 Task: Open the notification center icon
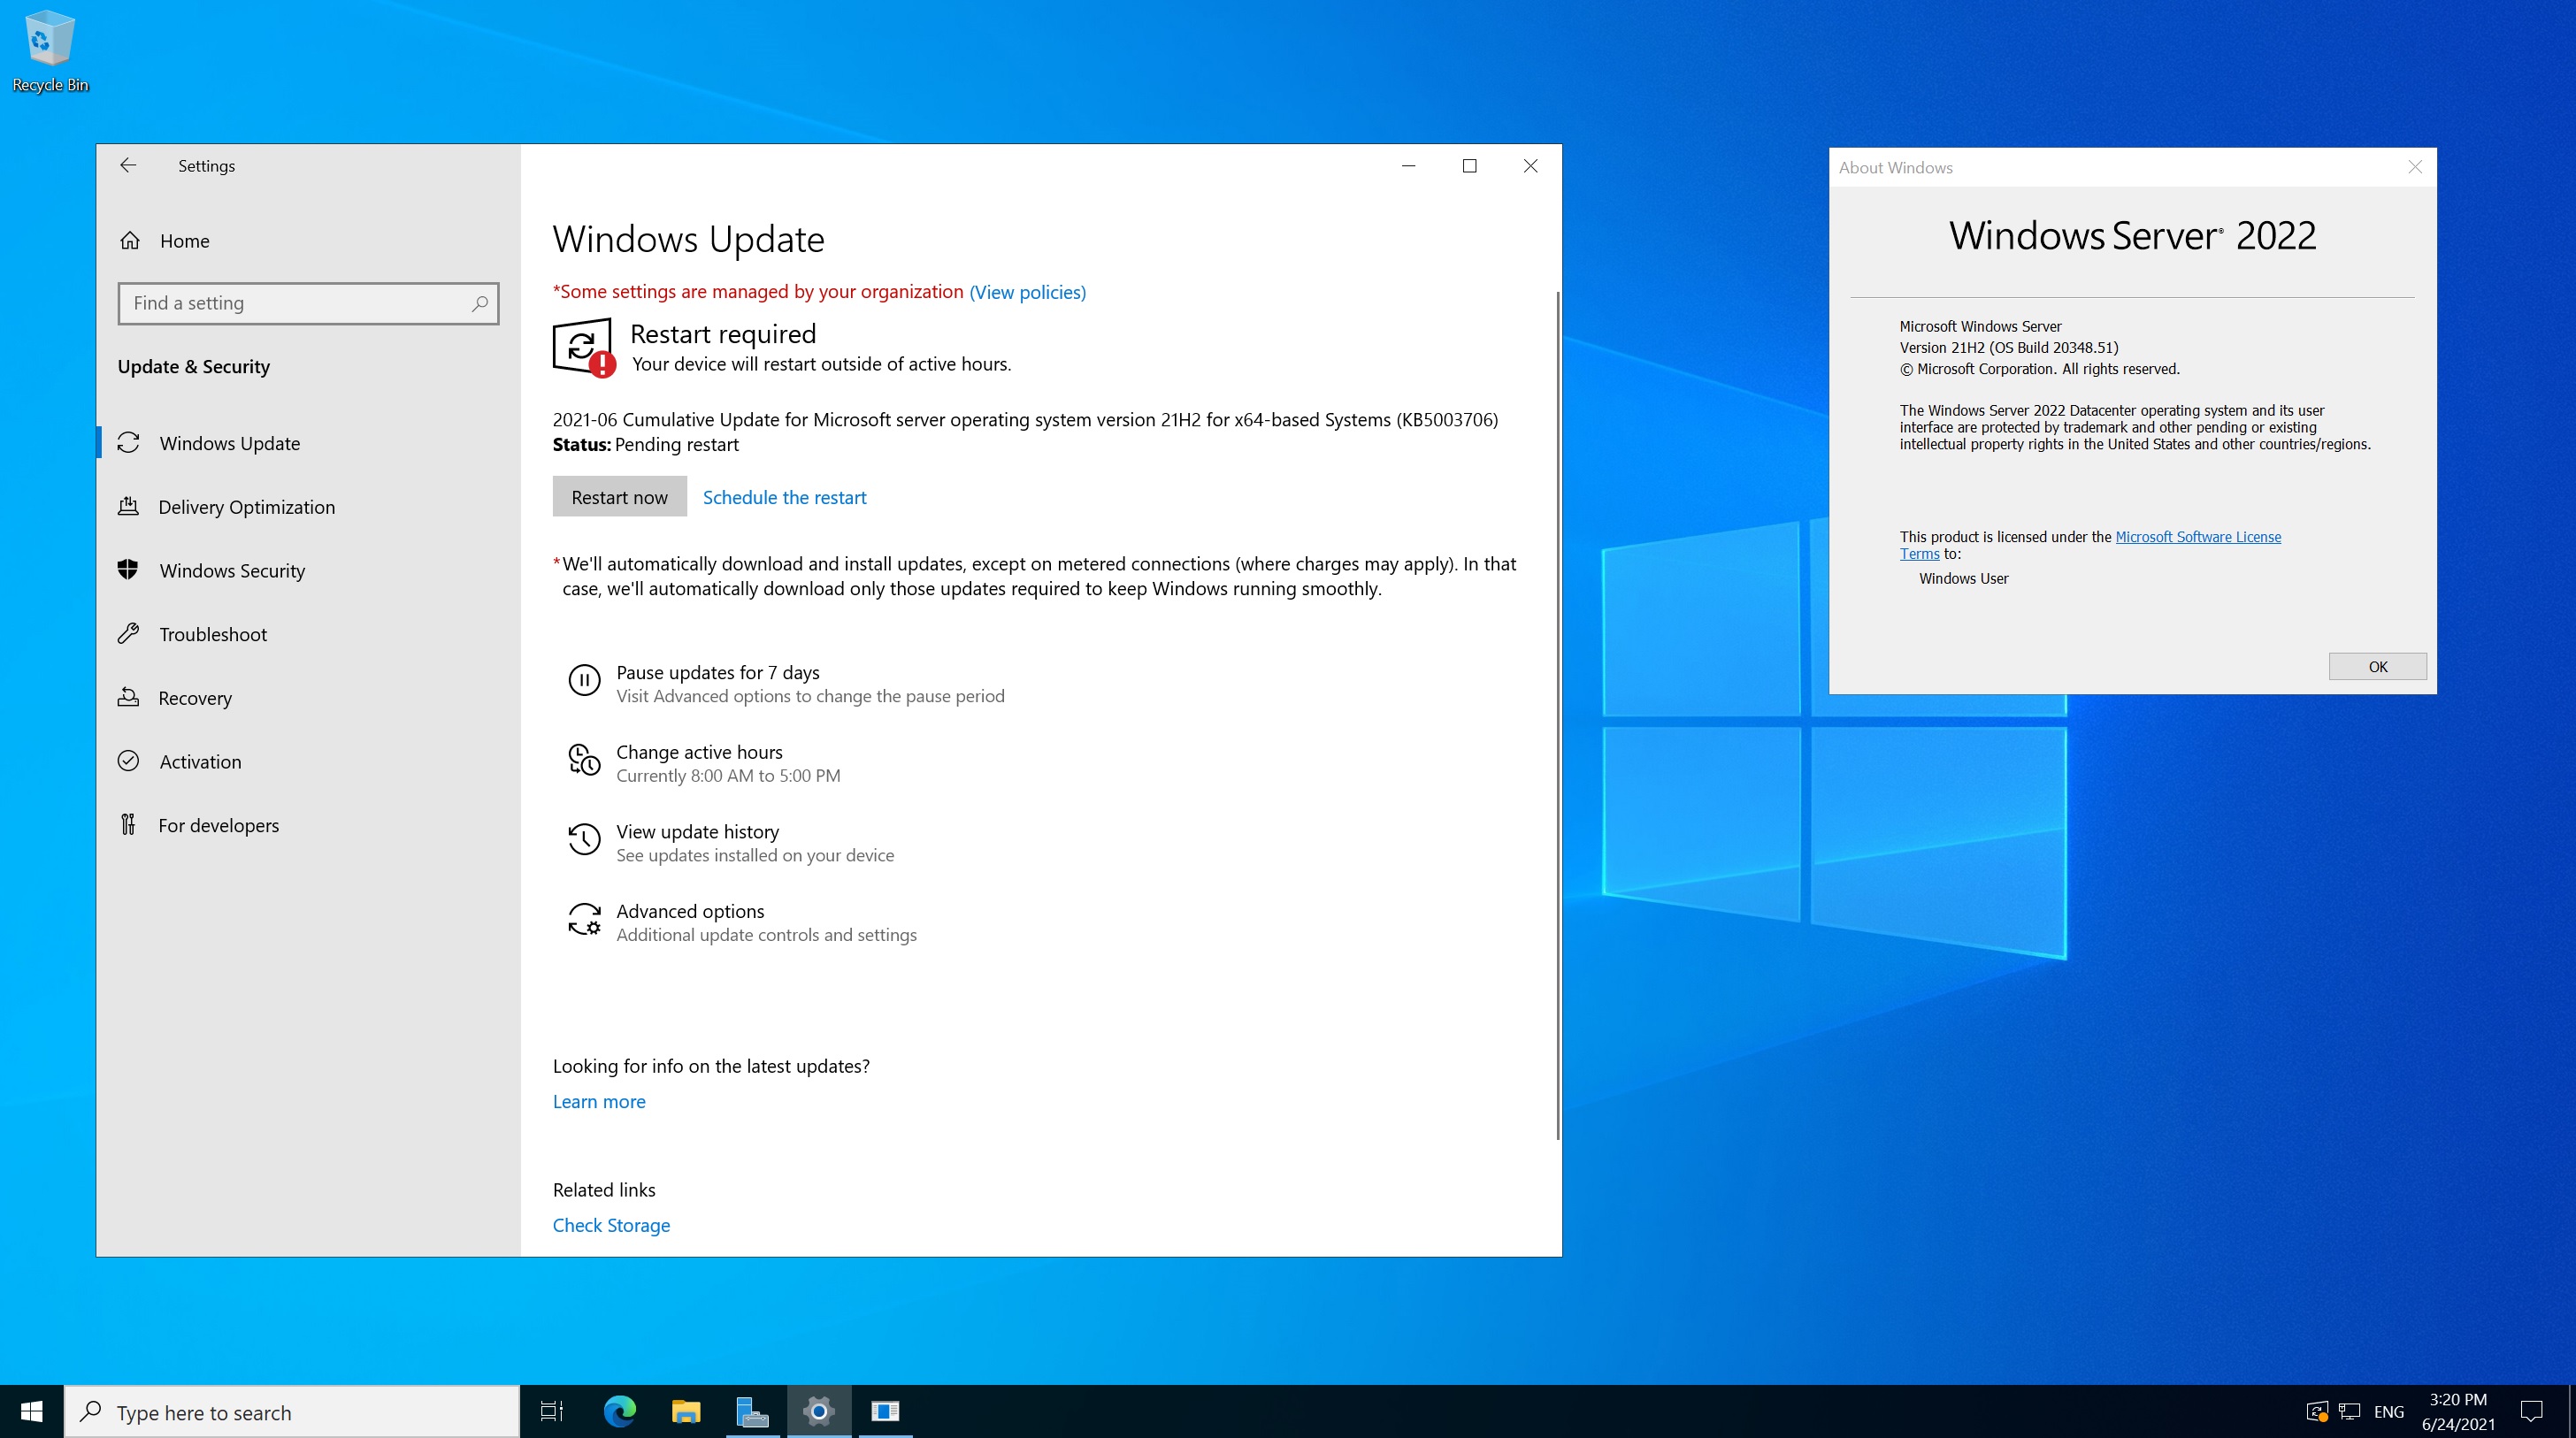pos(2532,1411)
